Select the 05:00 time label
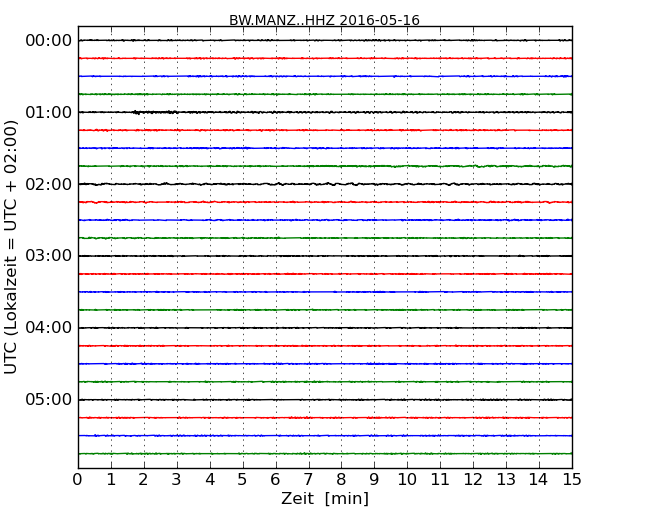Viewport: 650px width, 520px height. (49, 399)
